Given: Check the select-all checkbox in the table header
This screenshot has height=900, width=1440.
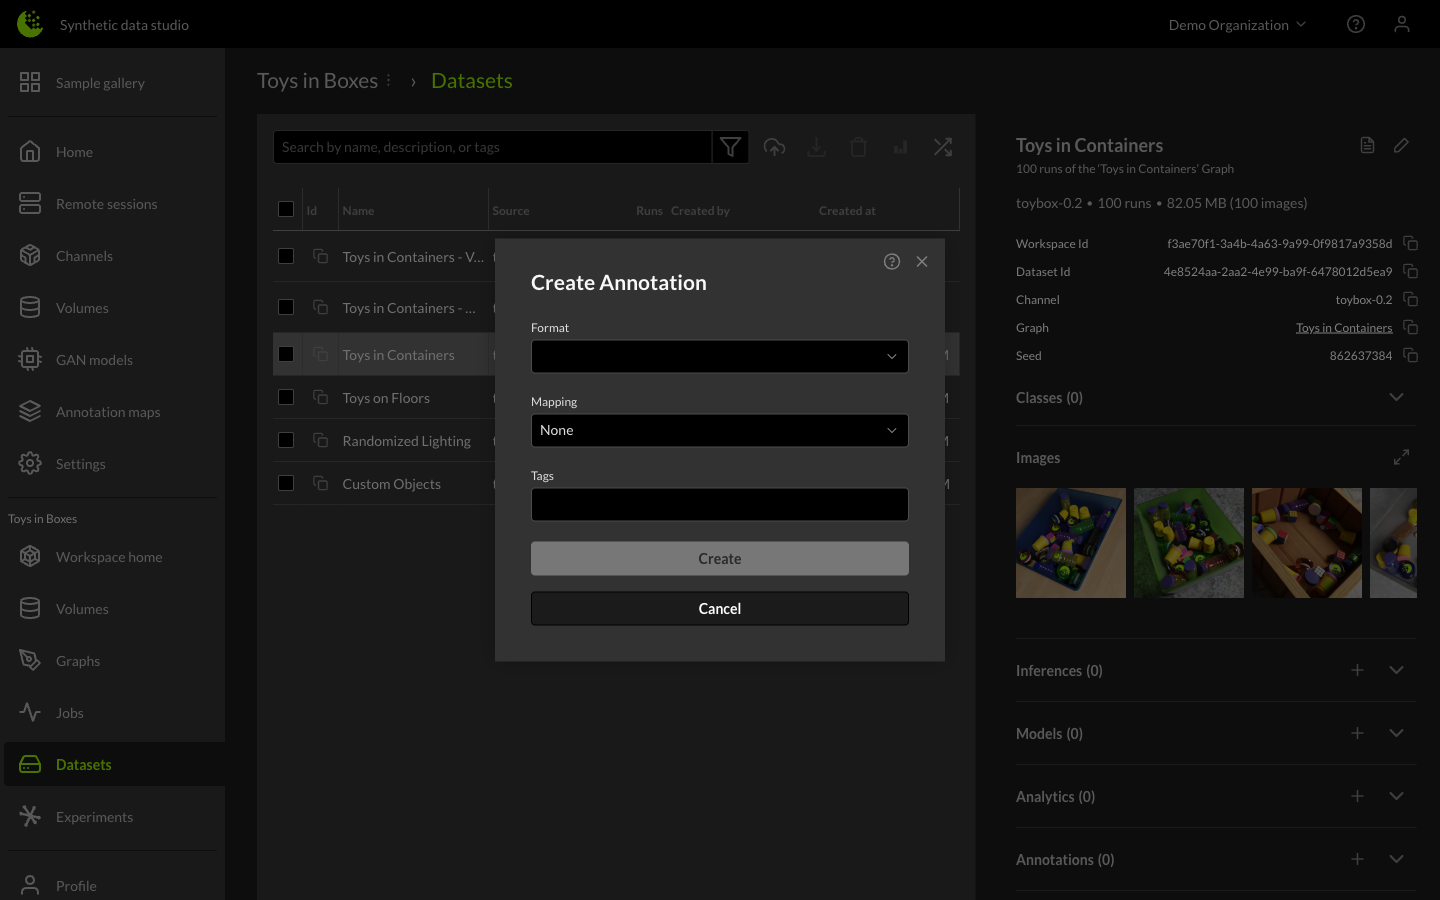Looking at the screenshot, I should [287, 209].
